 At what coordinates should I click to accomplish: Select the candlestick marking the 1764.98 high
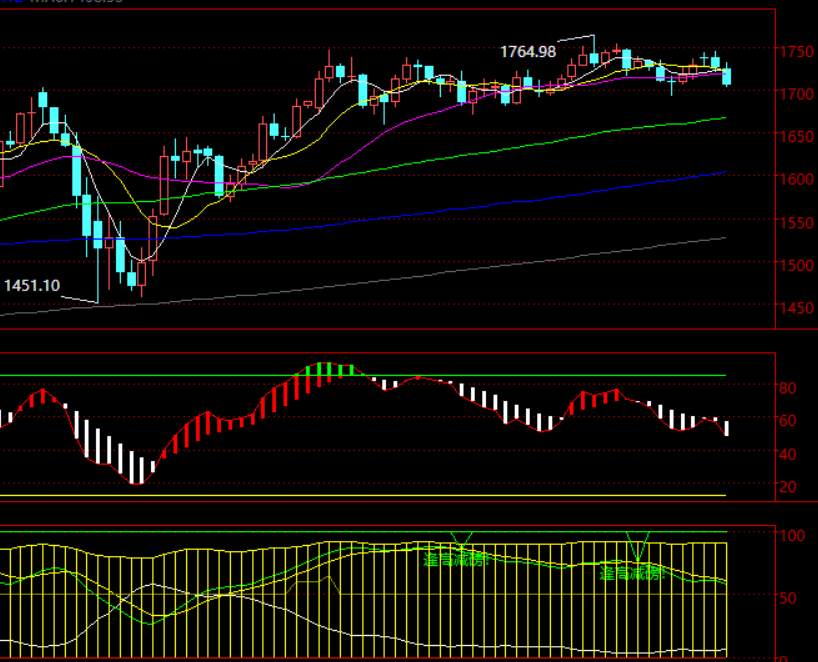pyautogui.click(x=594, y=52)
